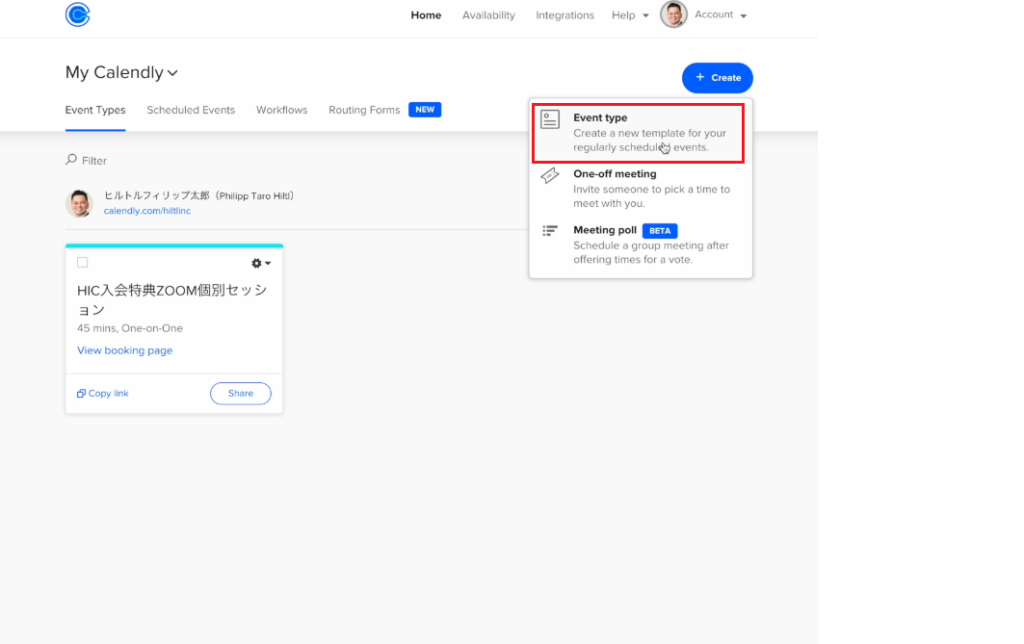
Task: Expand the My Calendly chevron
Action: [172, 72]
